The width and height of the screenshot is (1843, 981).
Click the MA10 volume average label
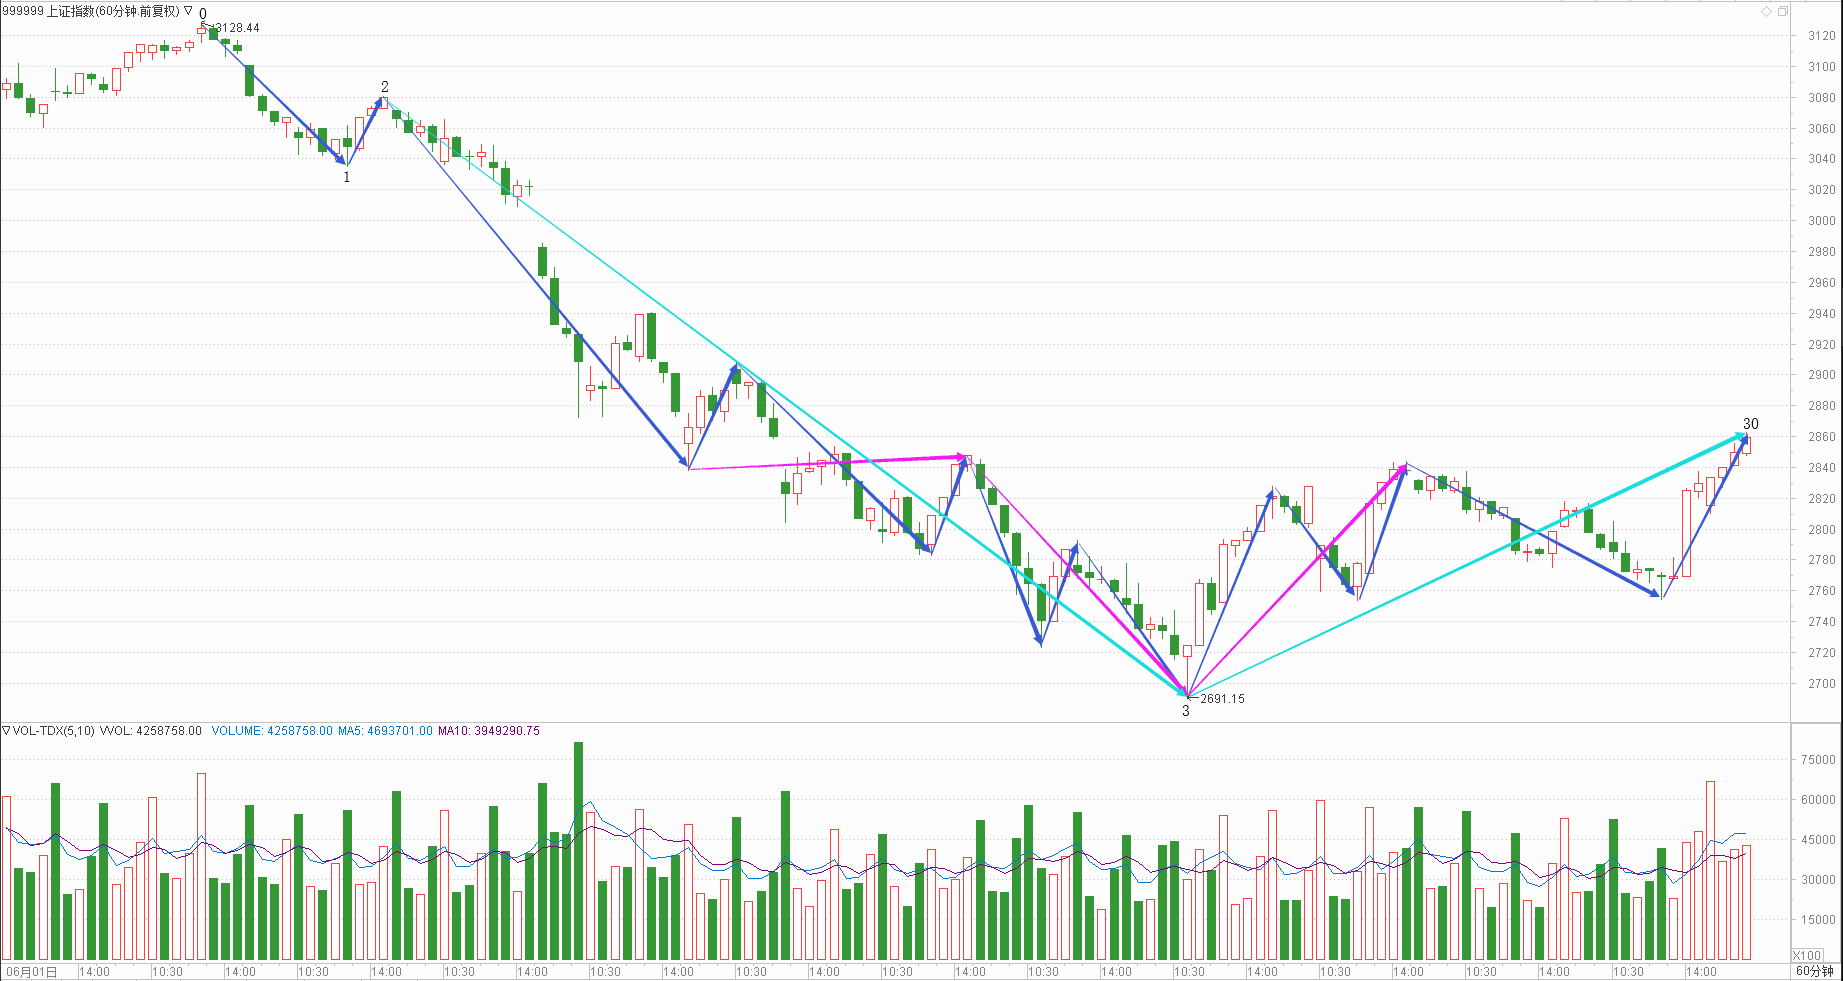coord(488,731)
